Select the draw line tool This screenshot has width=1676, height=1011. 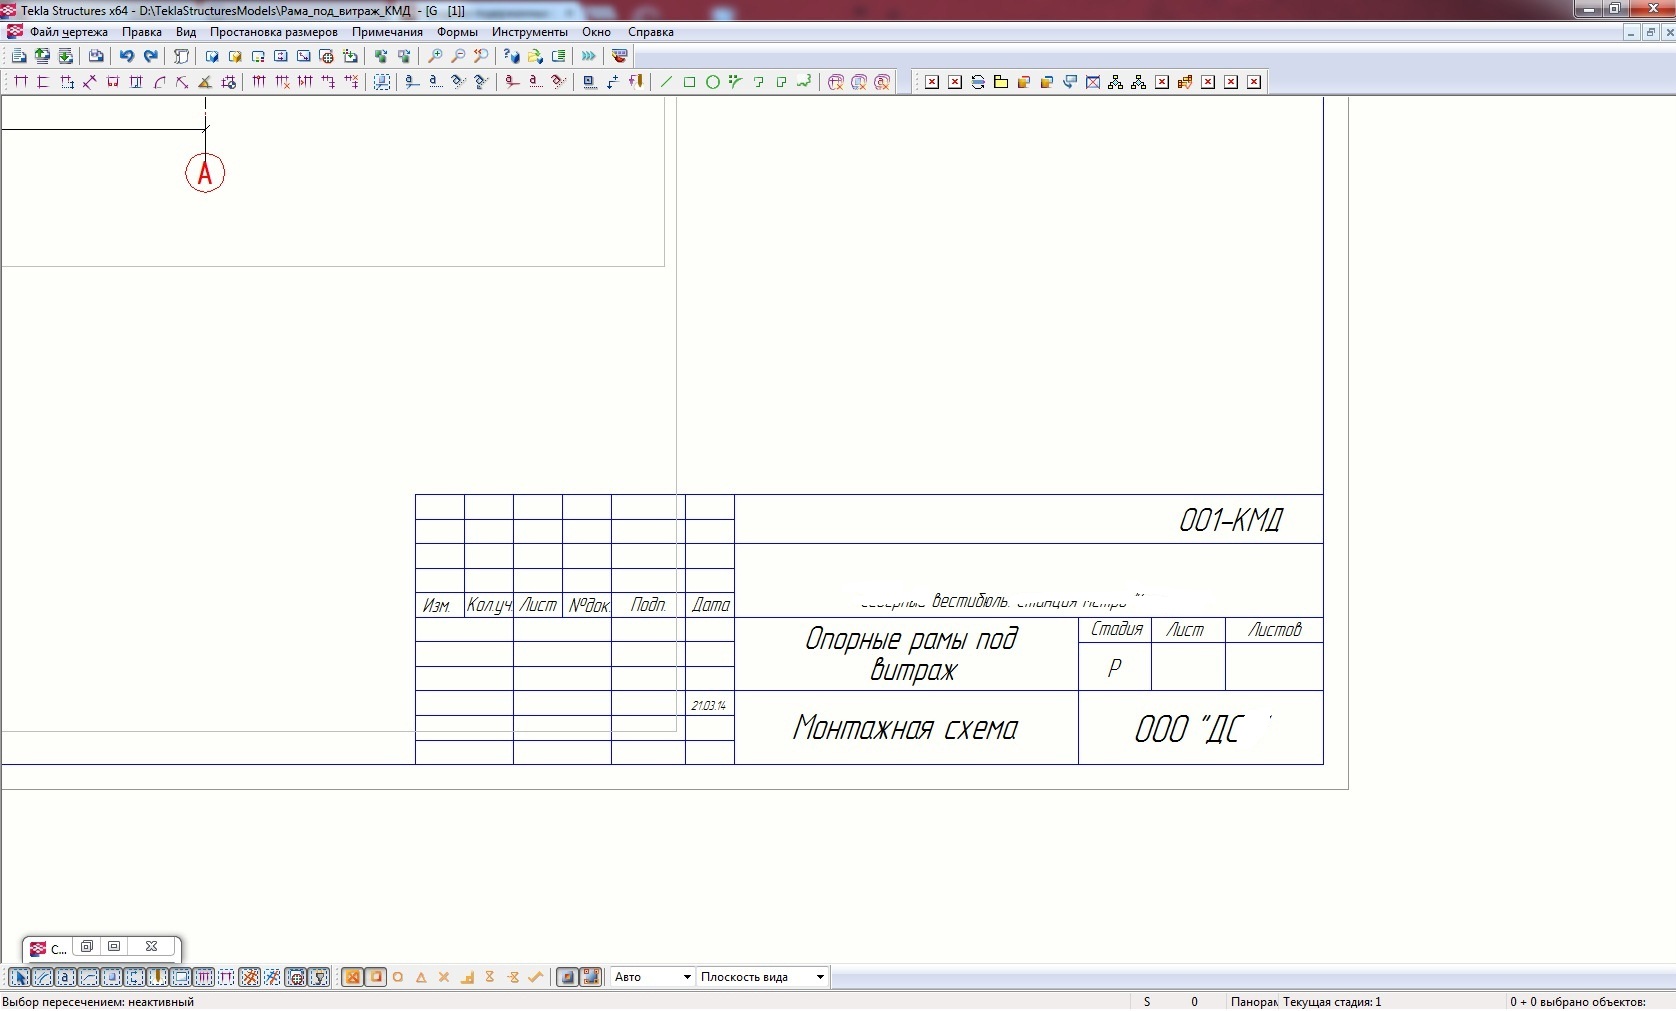[x=666, y=83]
